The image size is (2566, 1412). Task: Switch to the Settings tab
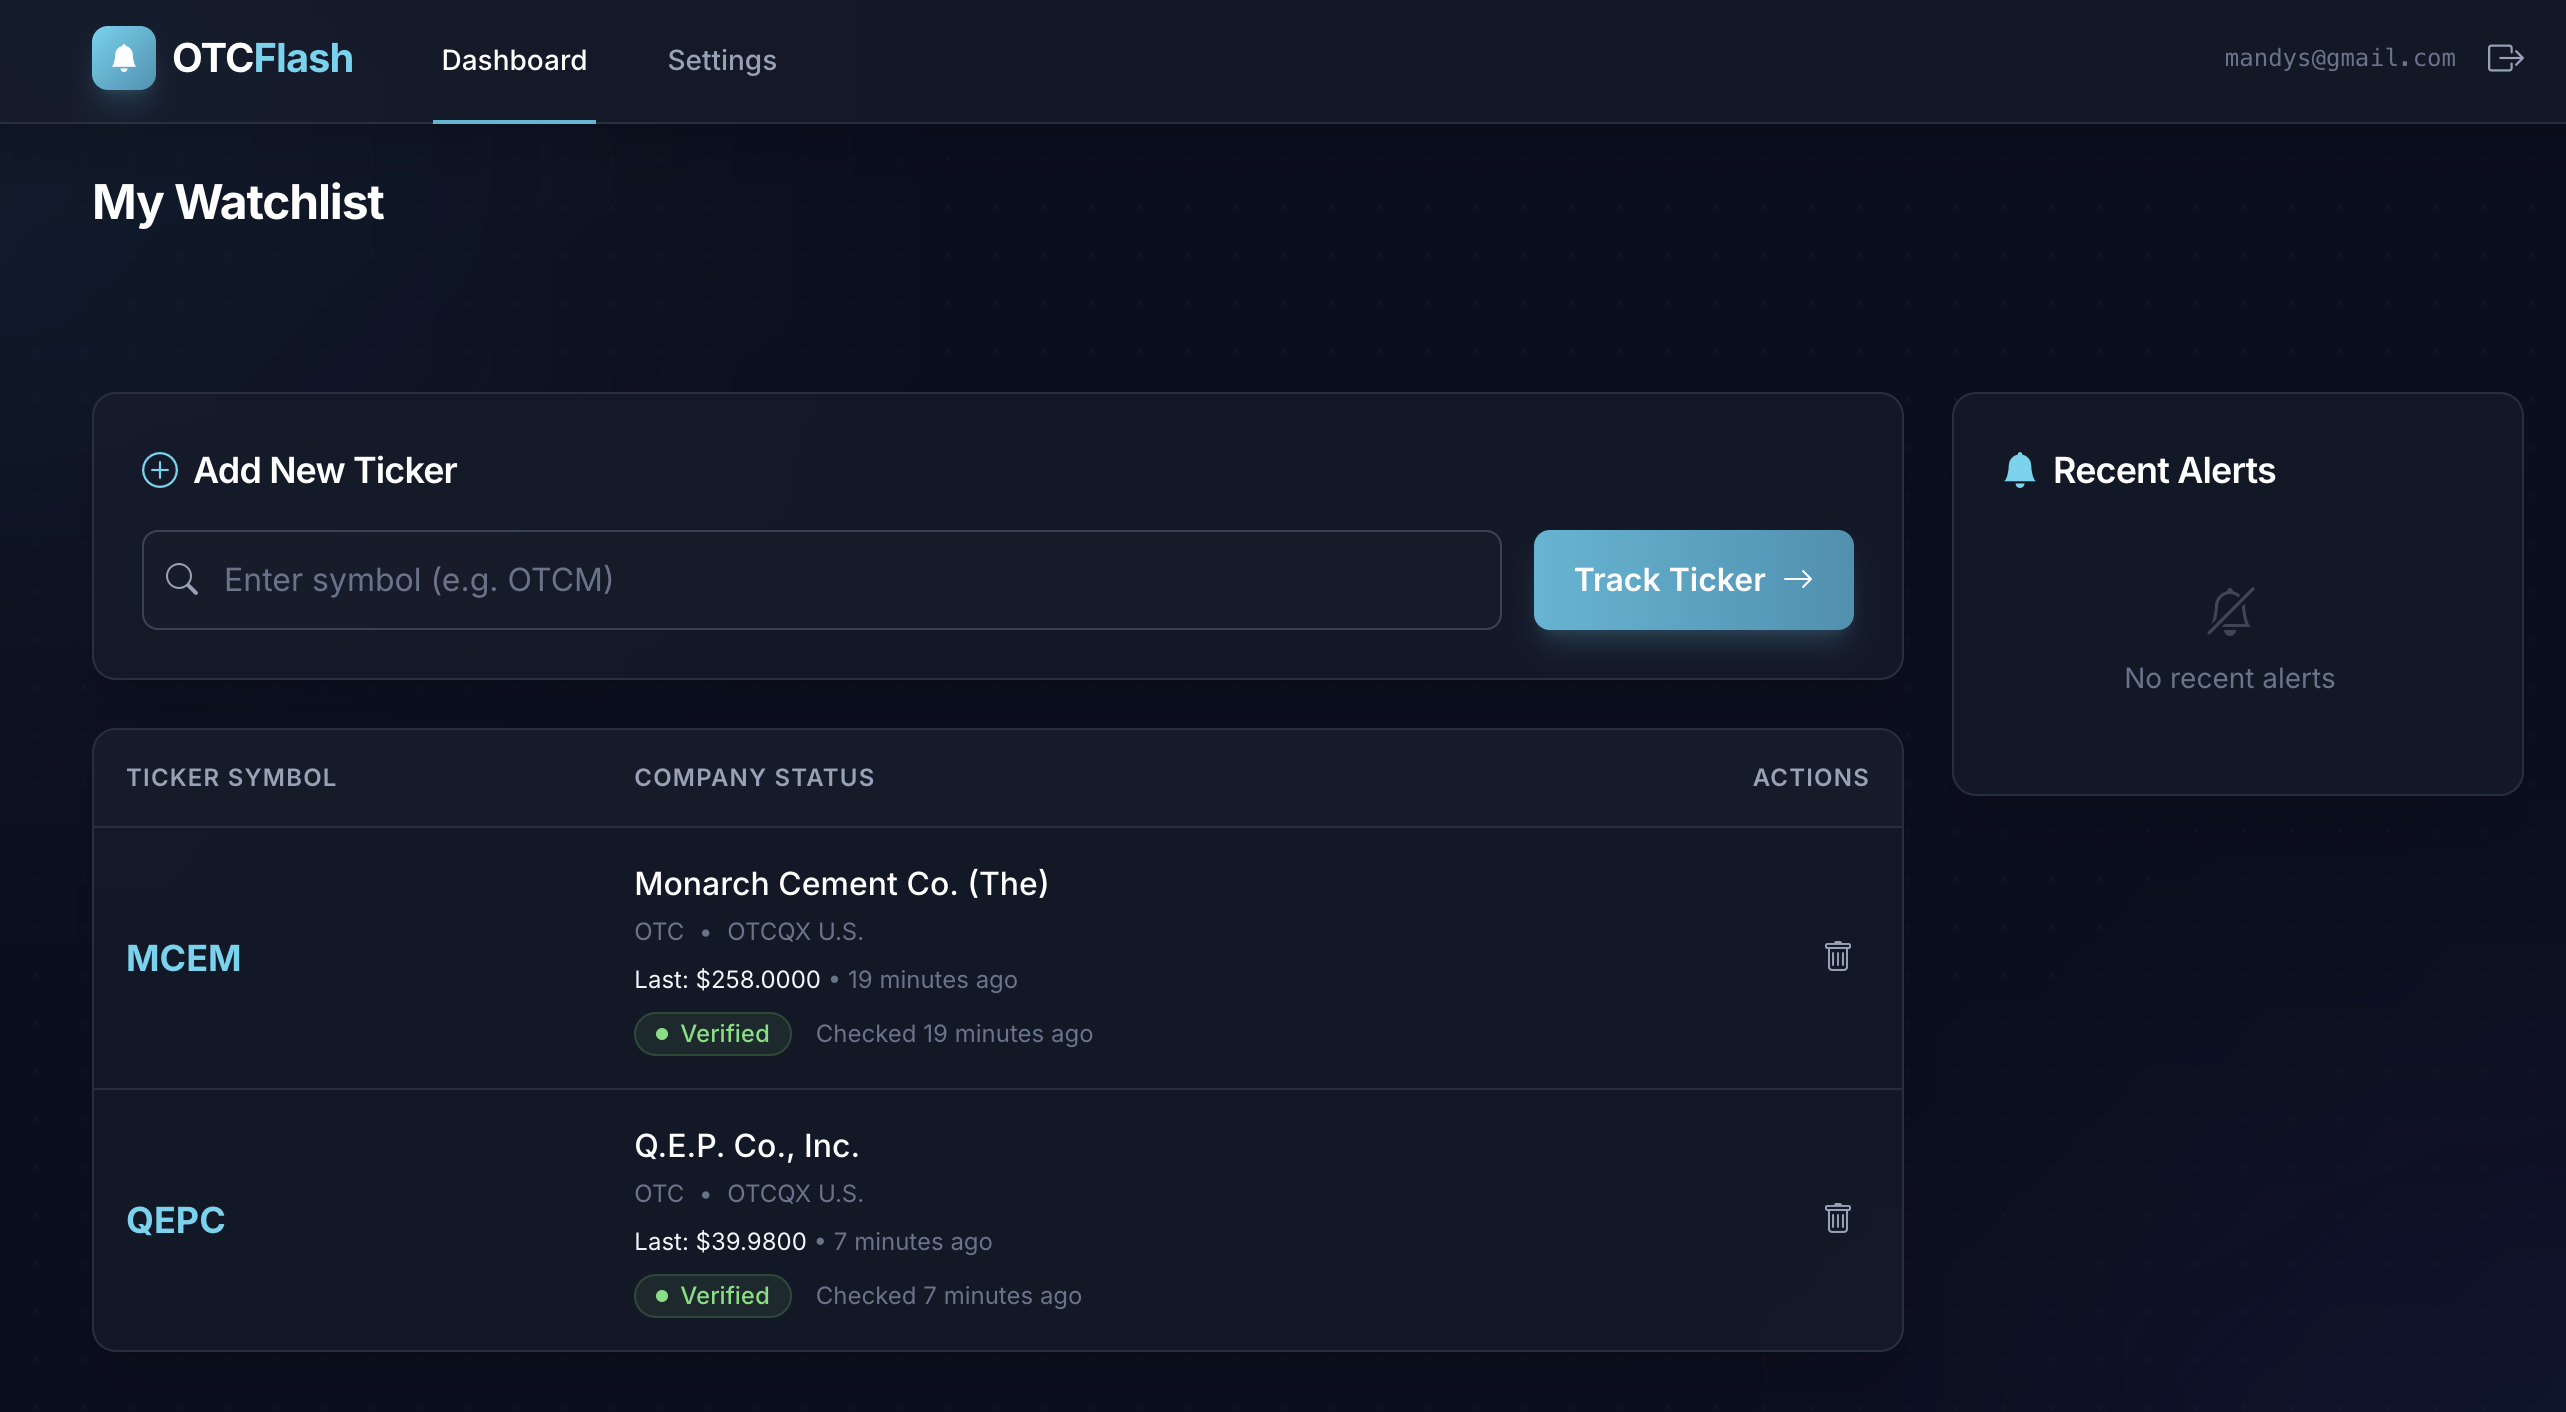[722, 60]
